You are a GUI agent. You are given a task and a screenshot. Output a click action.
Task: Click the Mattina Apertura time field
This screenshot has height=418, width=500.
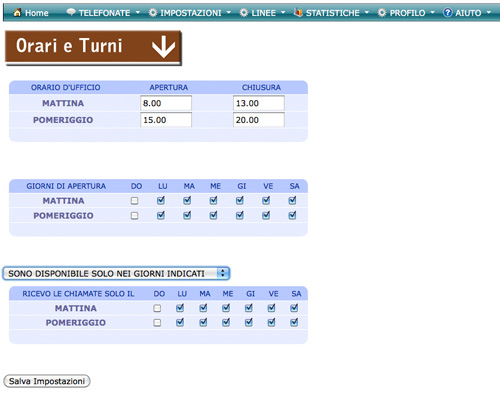pos(166,103)
